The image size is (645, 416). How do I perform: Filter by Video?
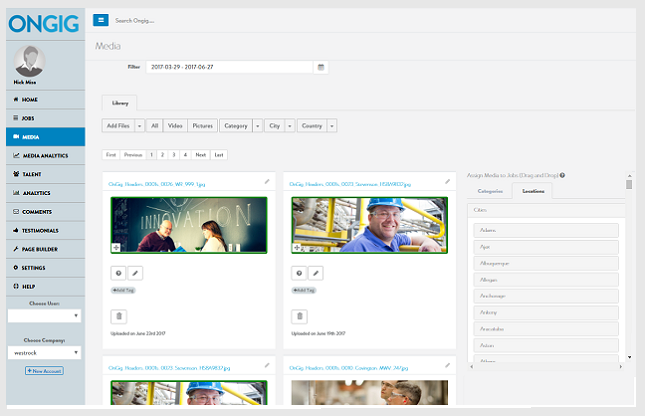click(x=175, y=125)
